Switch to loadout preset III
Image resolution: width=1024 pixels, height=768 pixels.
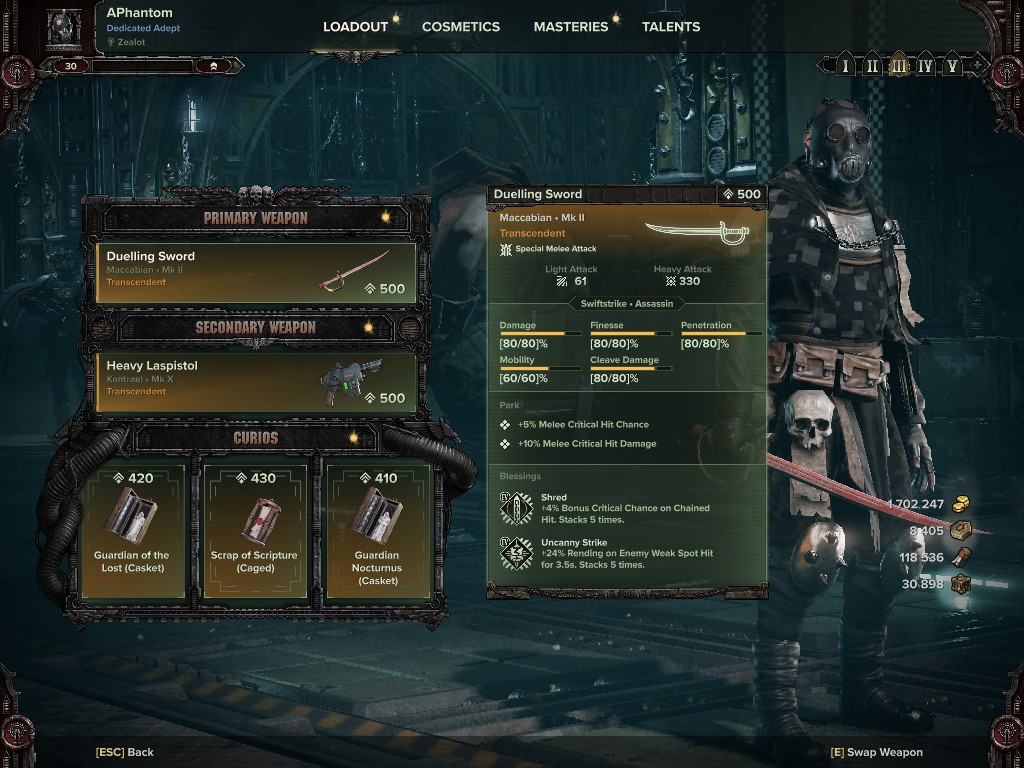click(x=899, y=65)
